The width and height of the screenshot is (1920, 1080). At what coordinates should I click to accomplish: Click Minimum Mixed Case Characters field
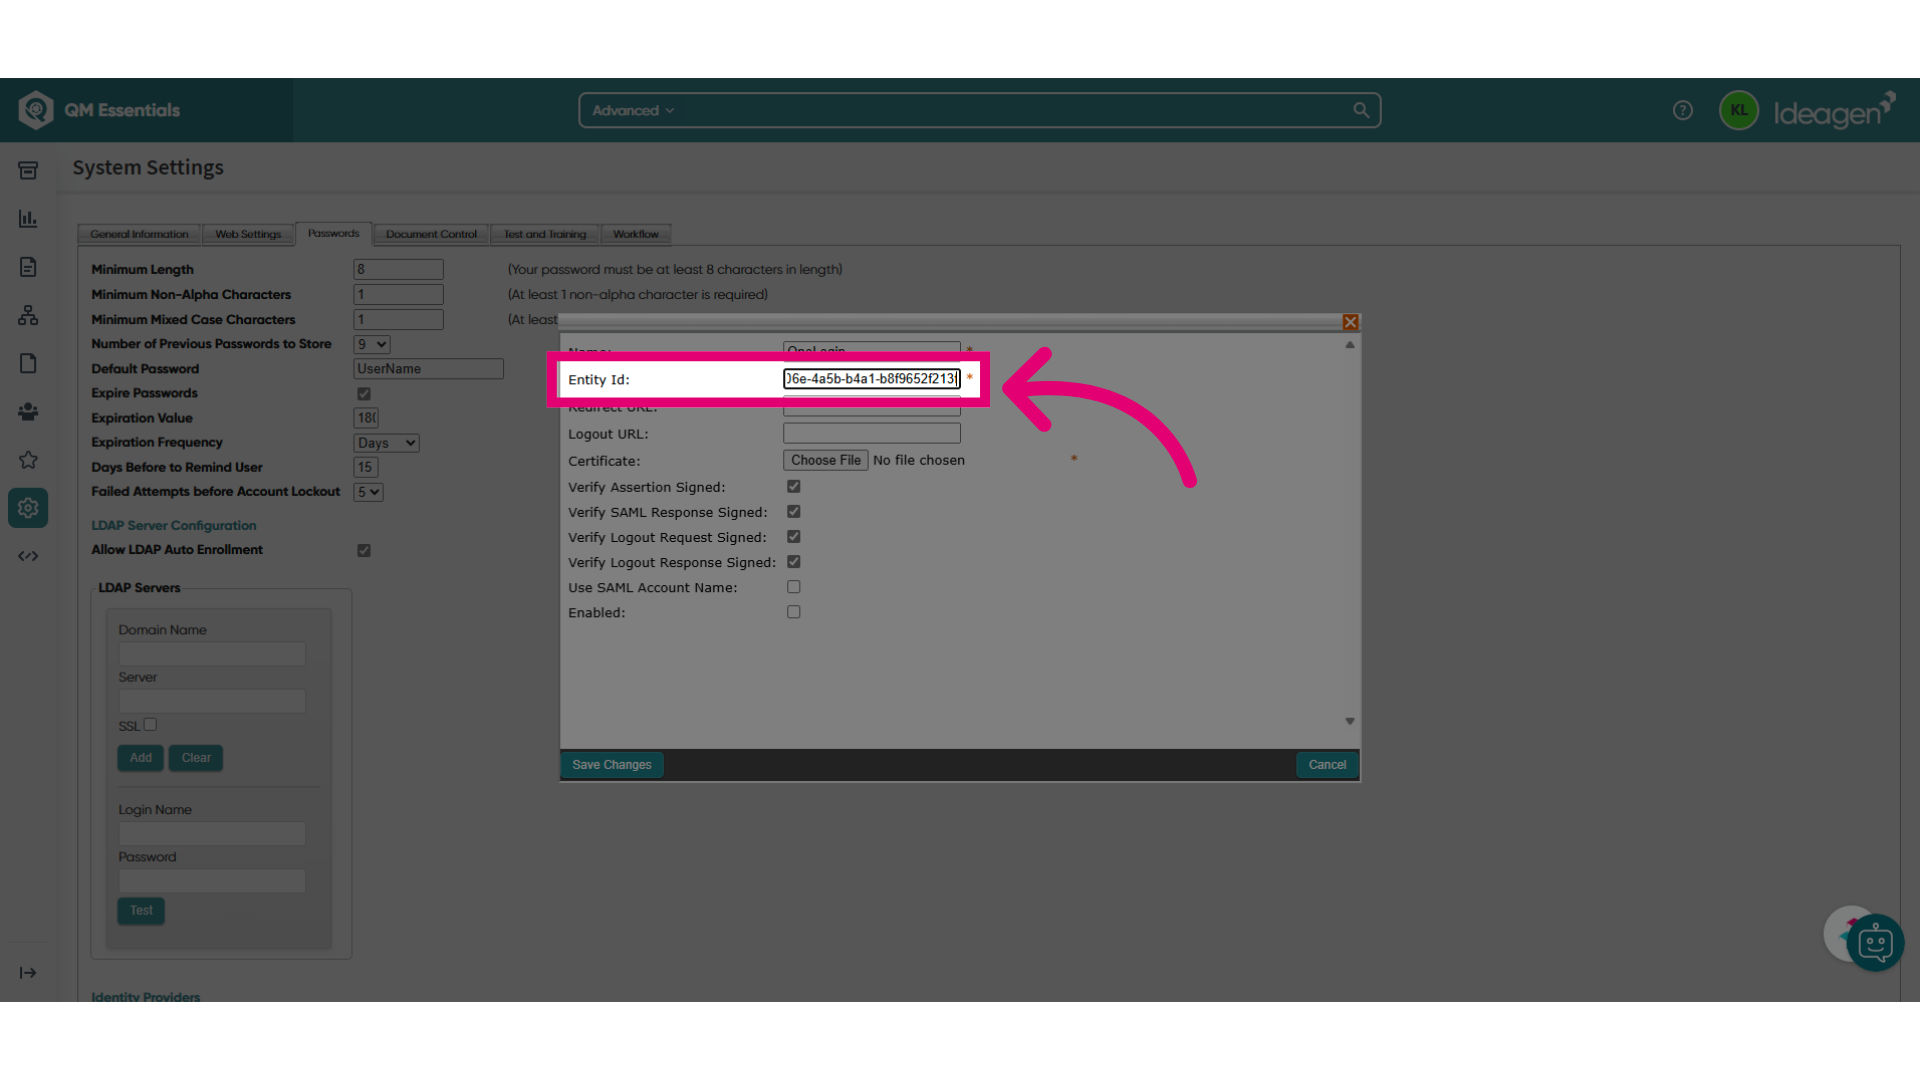(398, 319)
